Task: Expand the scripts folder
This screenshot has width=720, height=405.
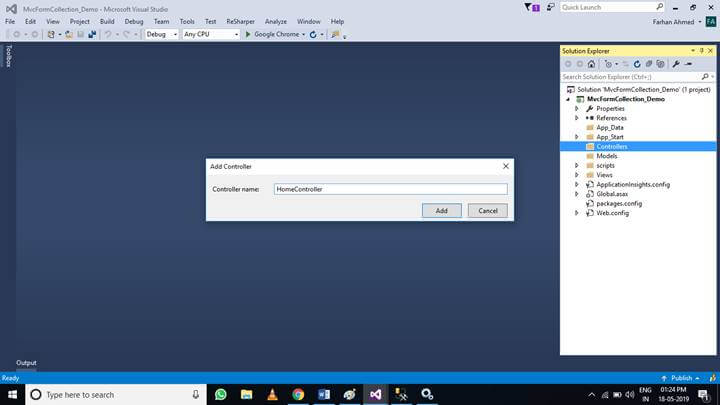Action: [x=577, y=165]
